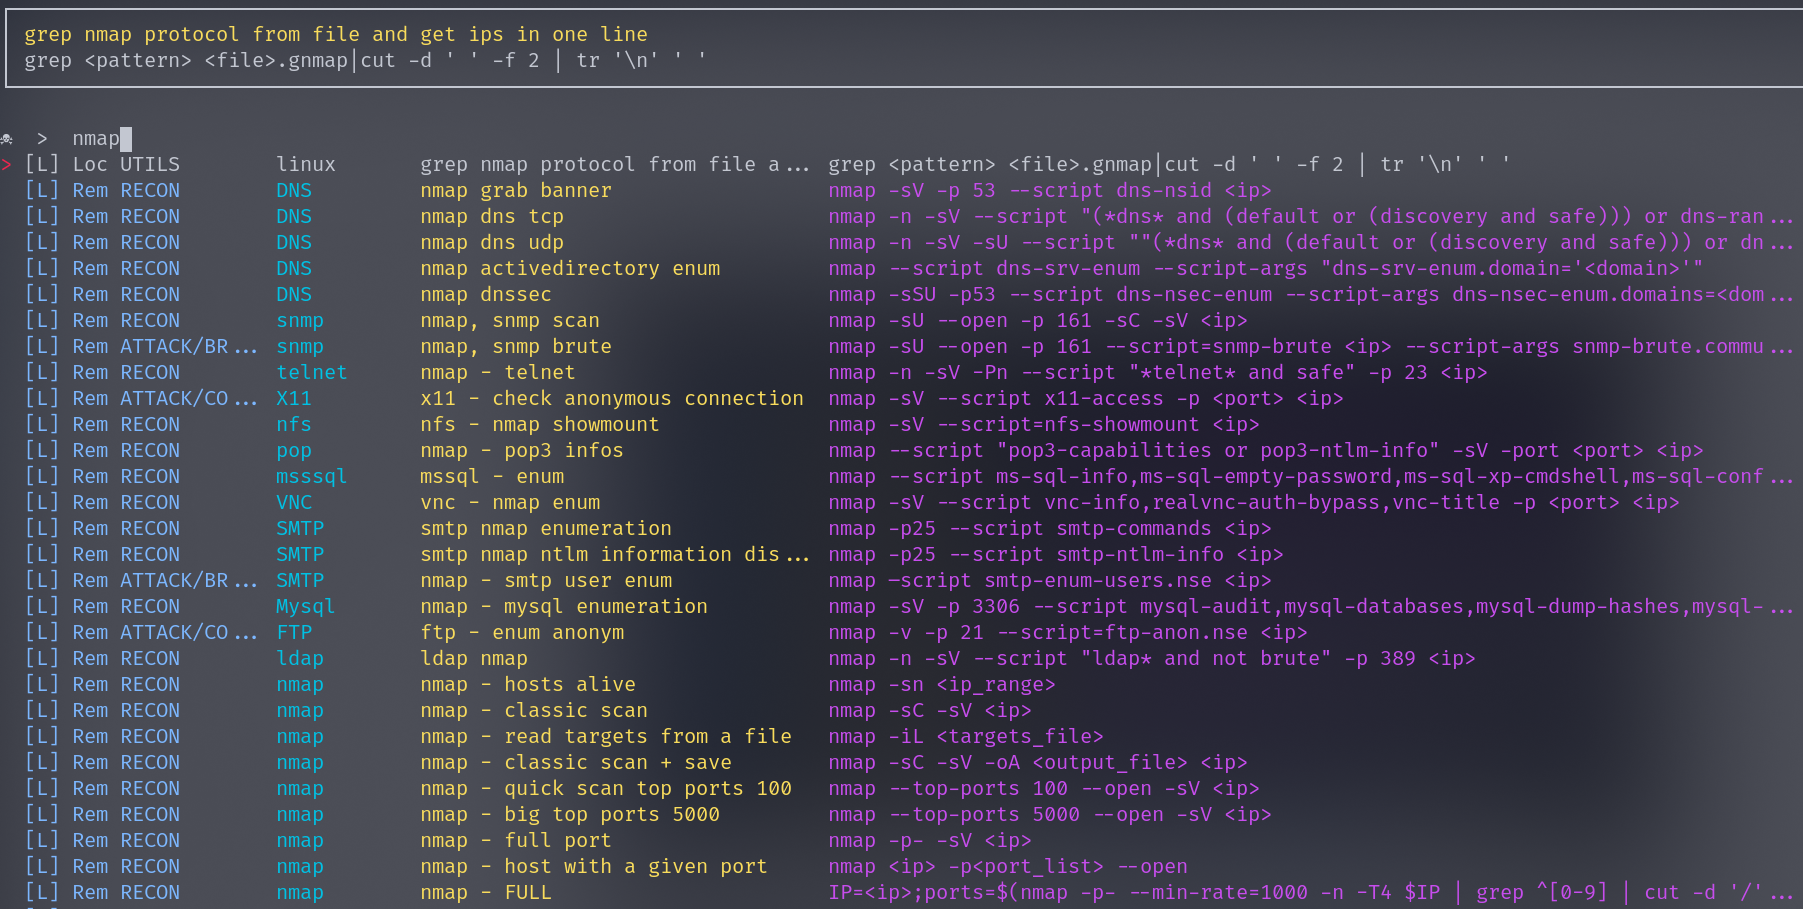Select the 'ftp - enum anonym' entry

pyautogui.click(x=522, y=632)
